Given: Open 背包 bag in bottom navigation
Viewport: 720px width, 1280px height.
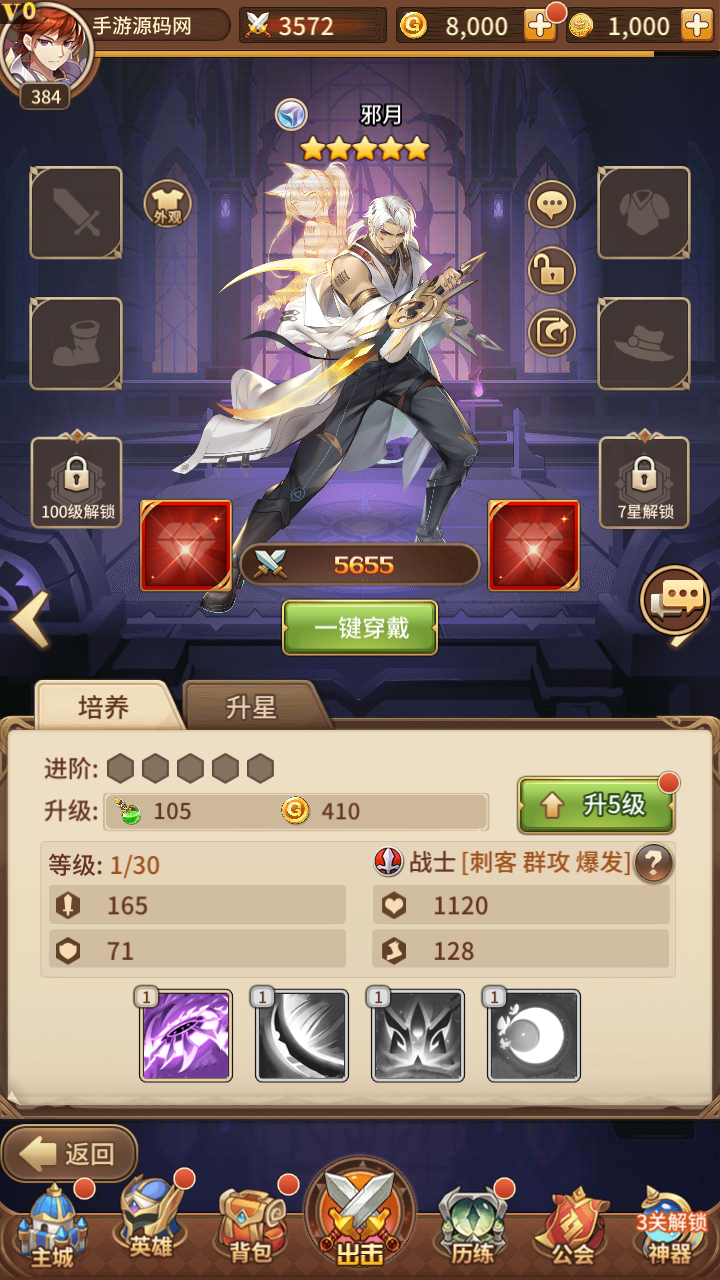Looking at the screenshot, I should 252,1225.
